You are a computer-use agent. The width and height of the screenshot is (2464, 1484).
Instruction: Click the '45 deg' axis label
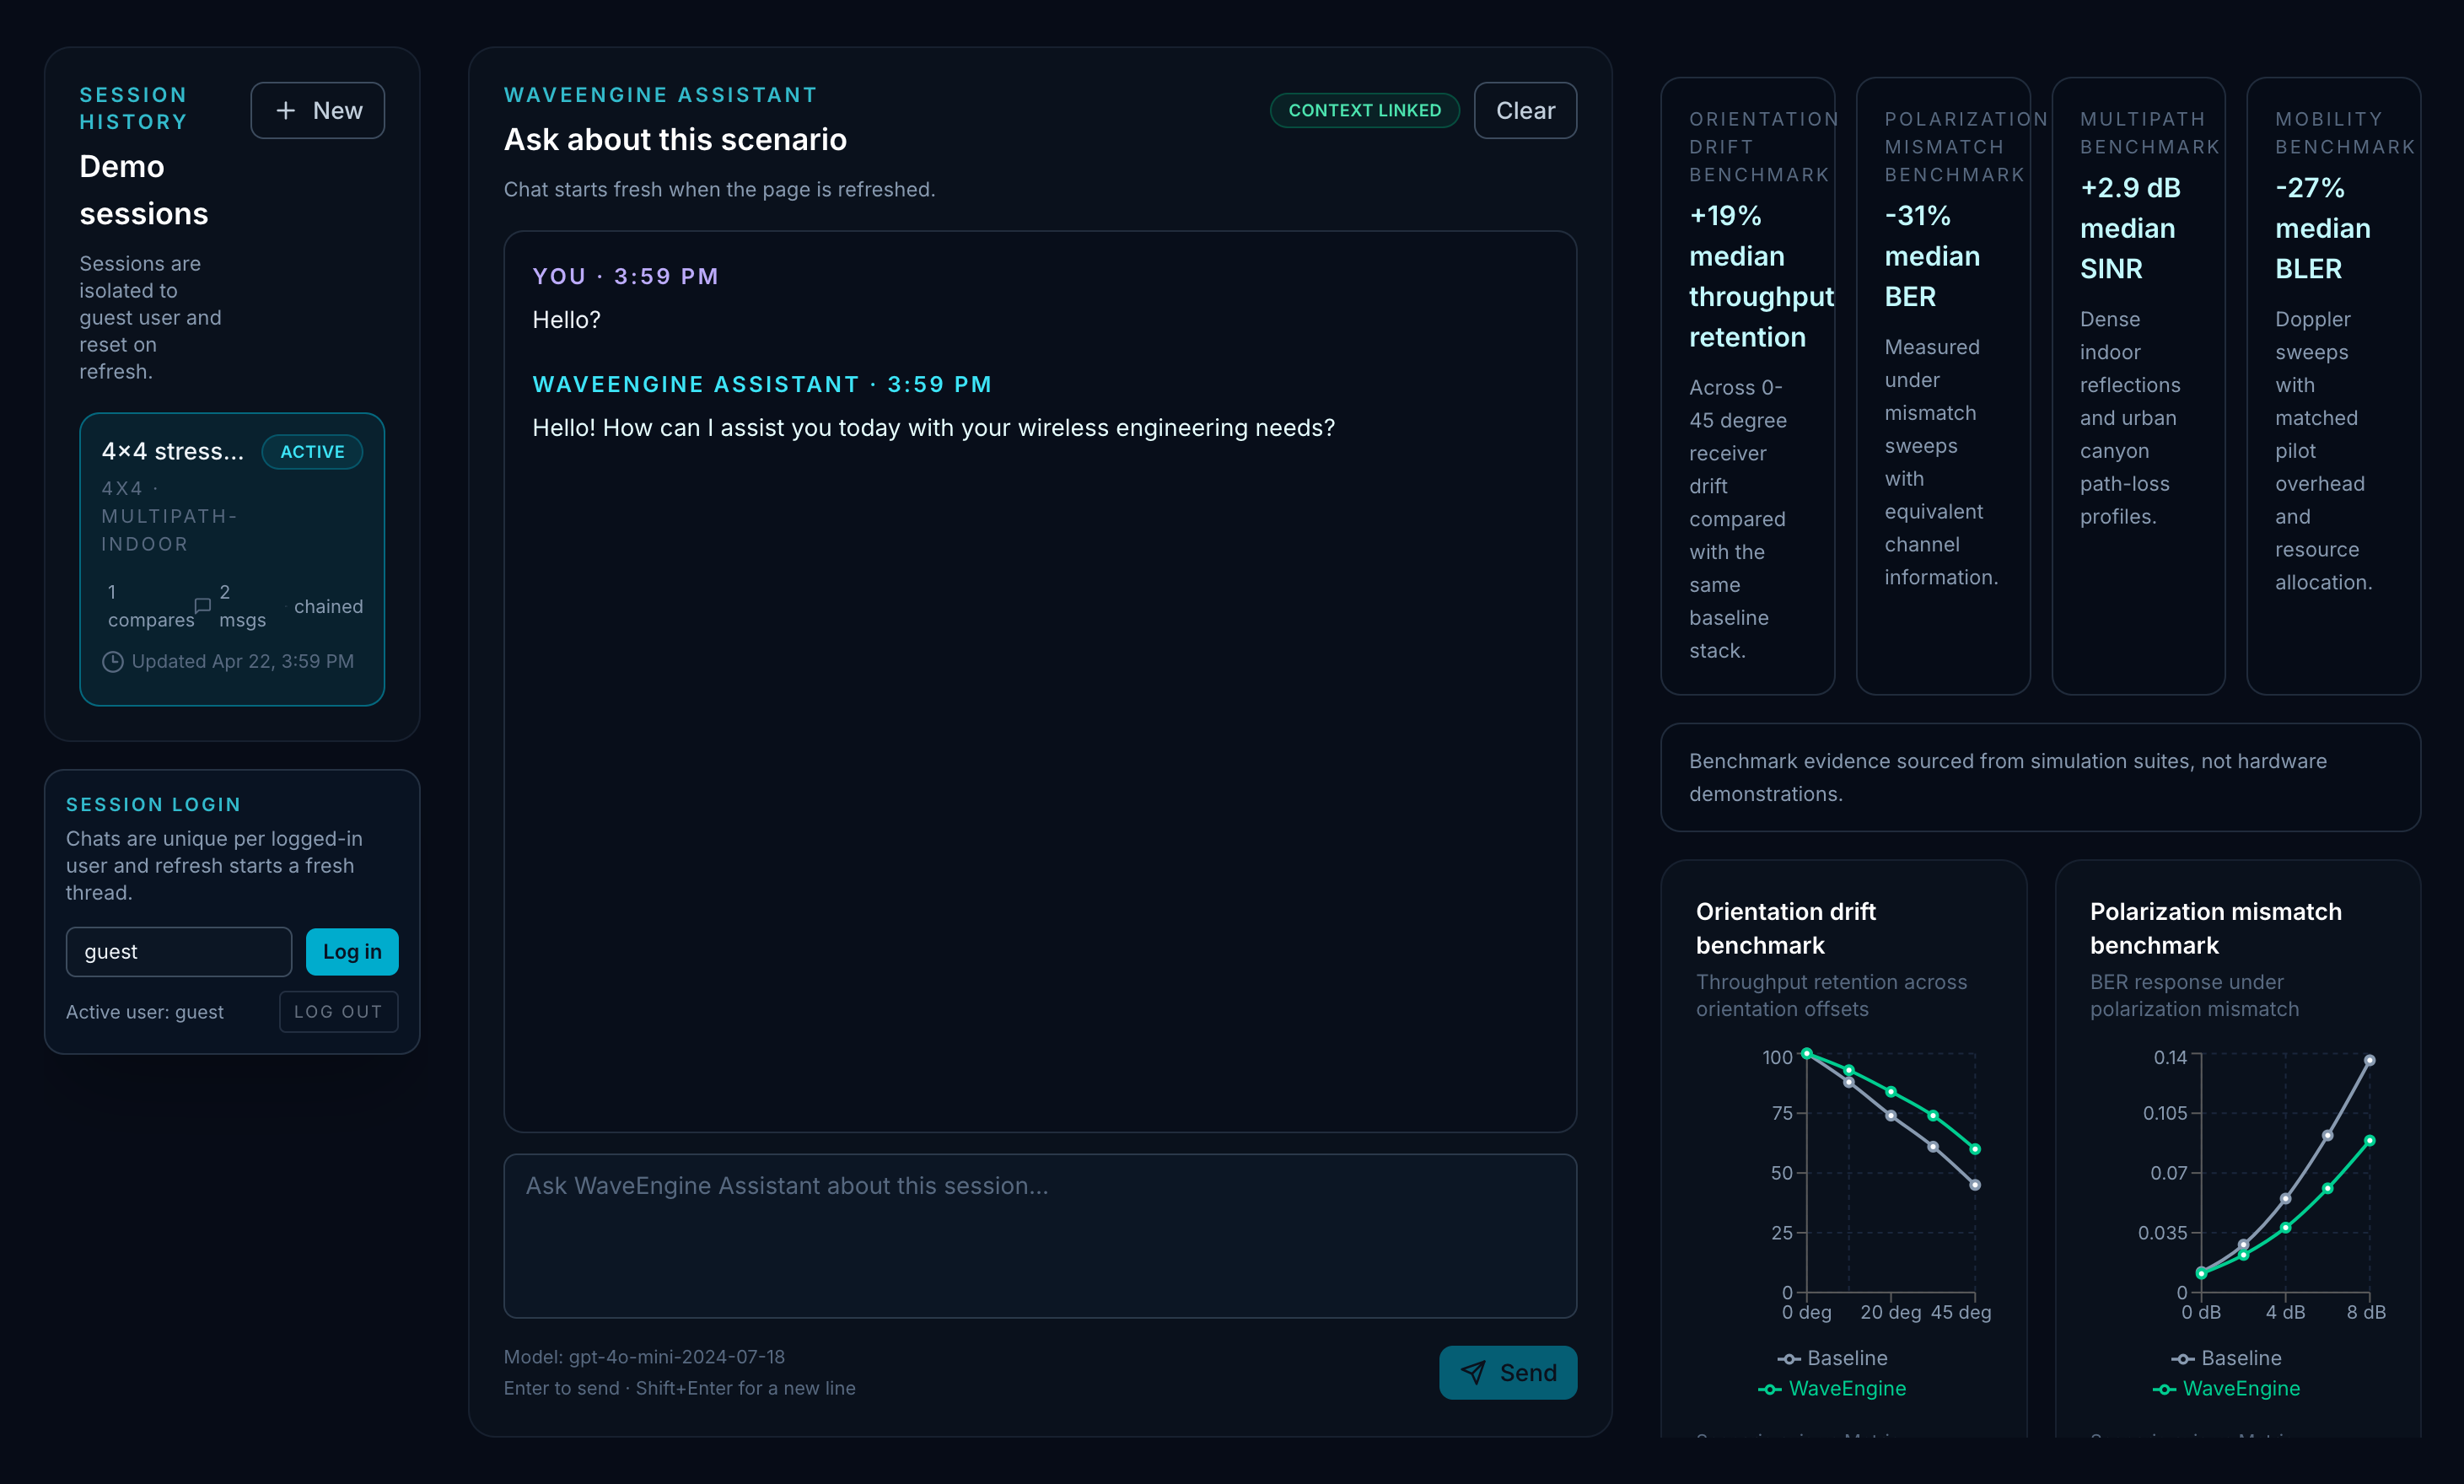(1960, 1312)
